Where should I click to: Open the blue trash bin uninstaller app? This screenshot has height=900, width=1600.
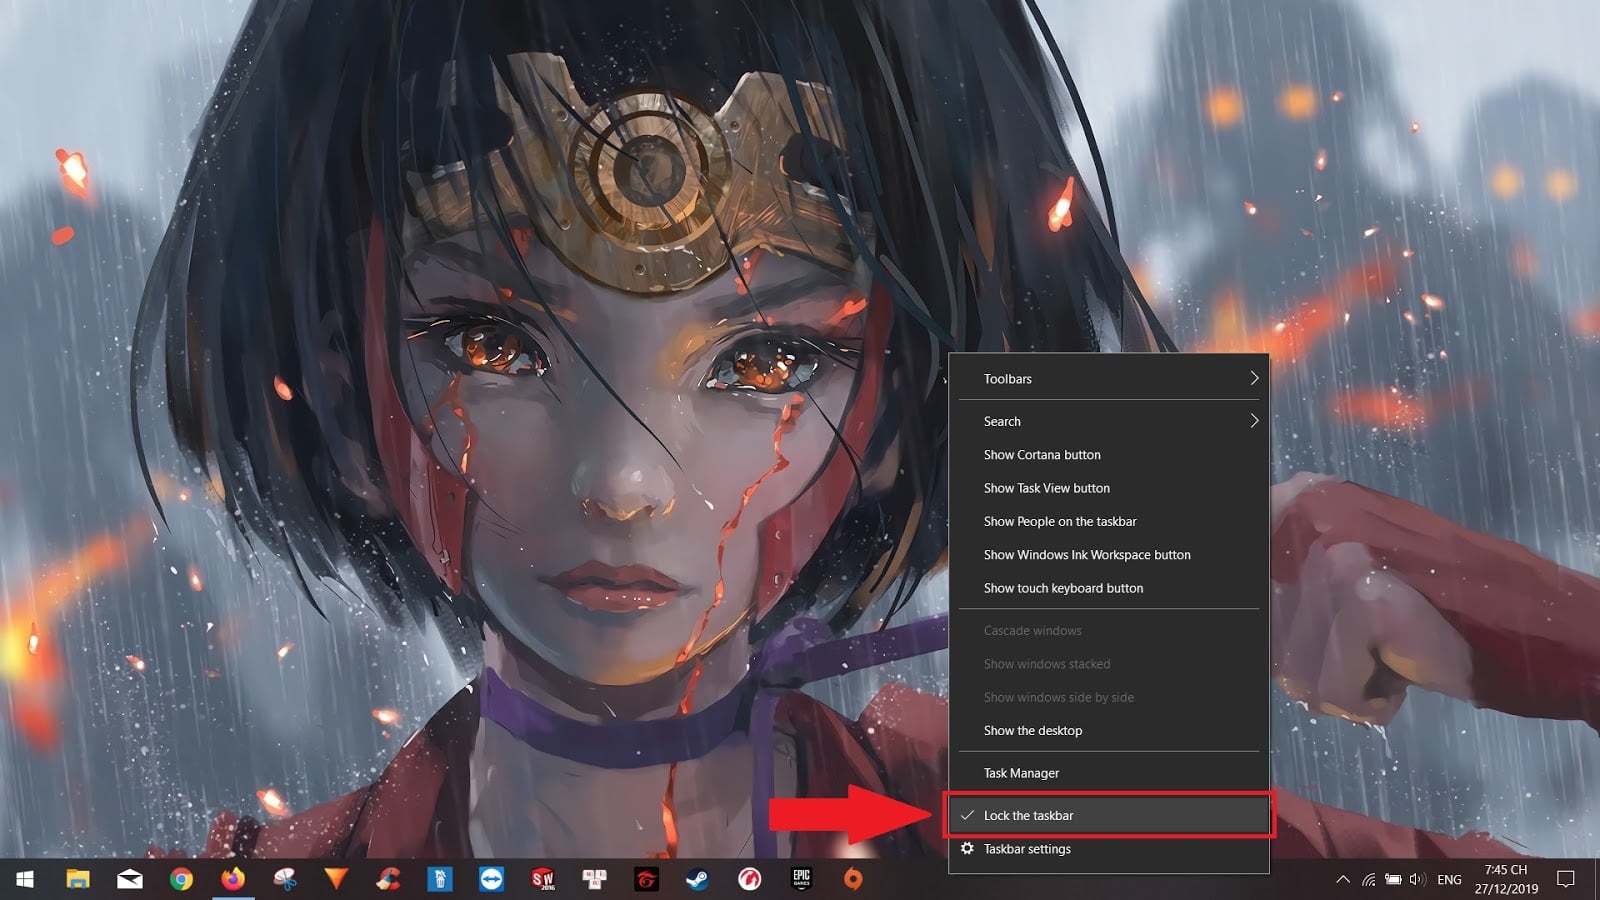pos(440,879)
